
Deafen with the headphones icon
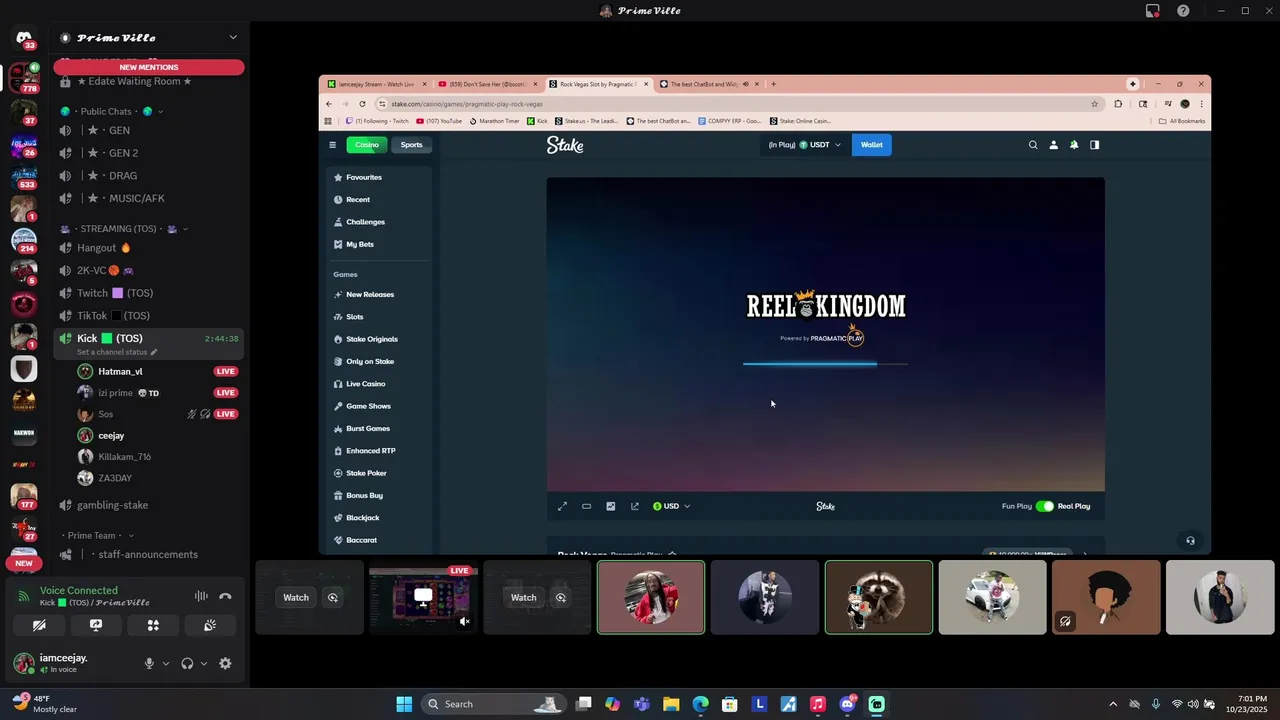187,663
